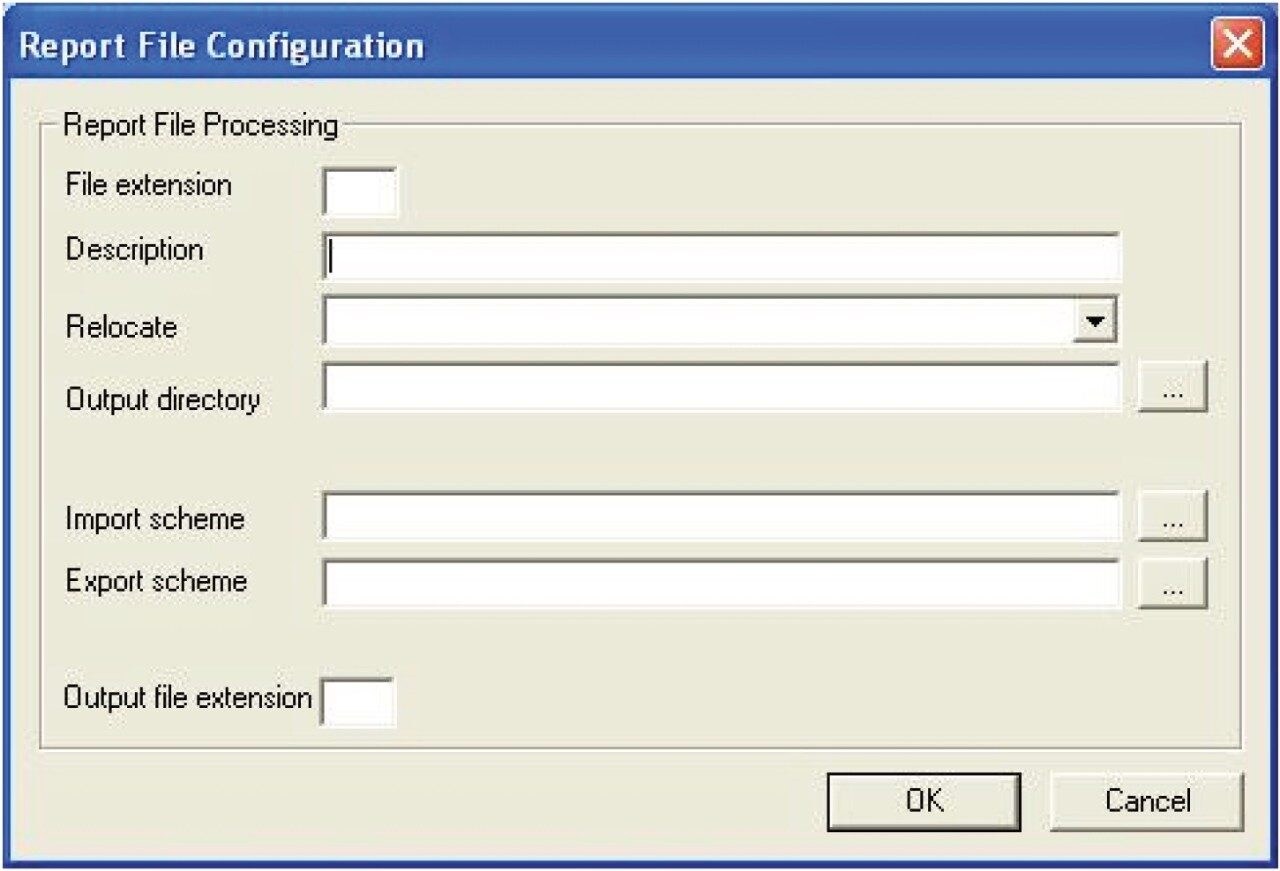Click the Import scheme browse button
Viewport: 1280px width, 871px height.
1172,517
